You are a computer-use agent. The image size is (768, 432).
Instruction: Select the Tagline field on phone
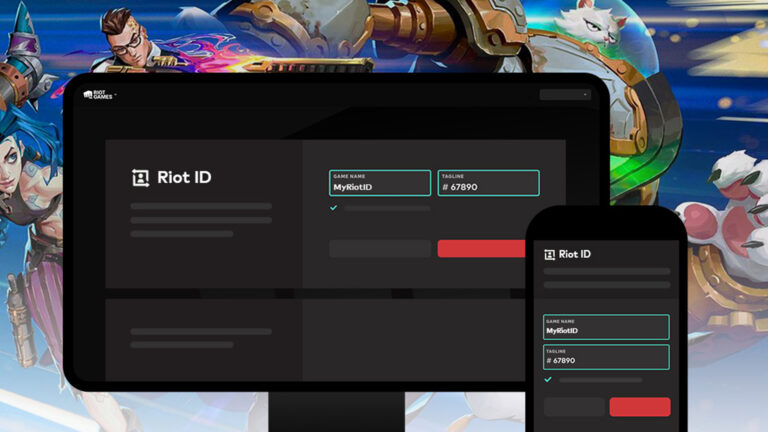pyautogui.click(x=606, y=357)
